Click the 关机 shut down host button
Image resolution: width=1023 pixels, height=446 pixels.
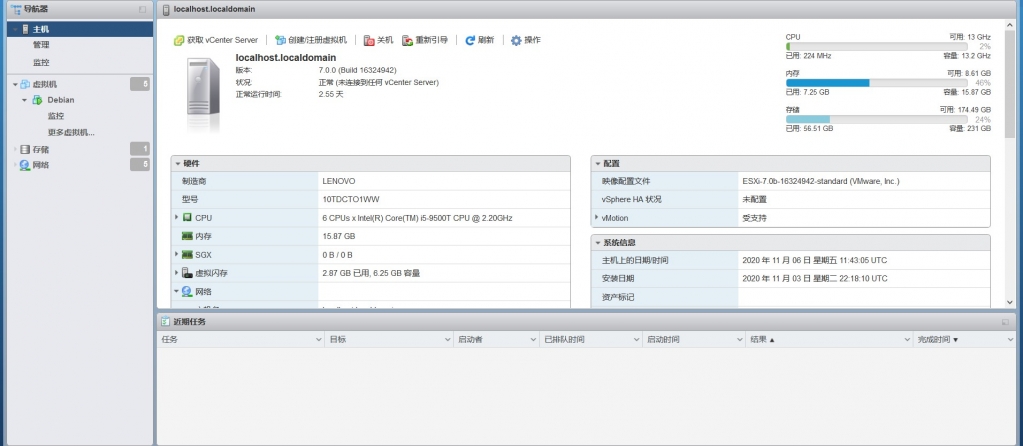(x=379, y=40)
